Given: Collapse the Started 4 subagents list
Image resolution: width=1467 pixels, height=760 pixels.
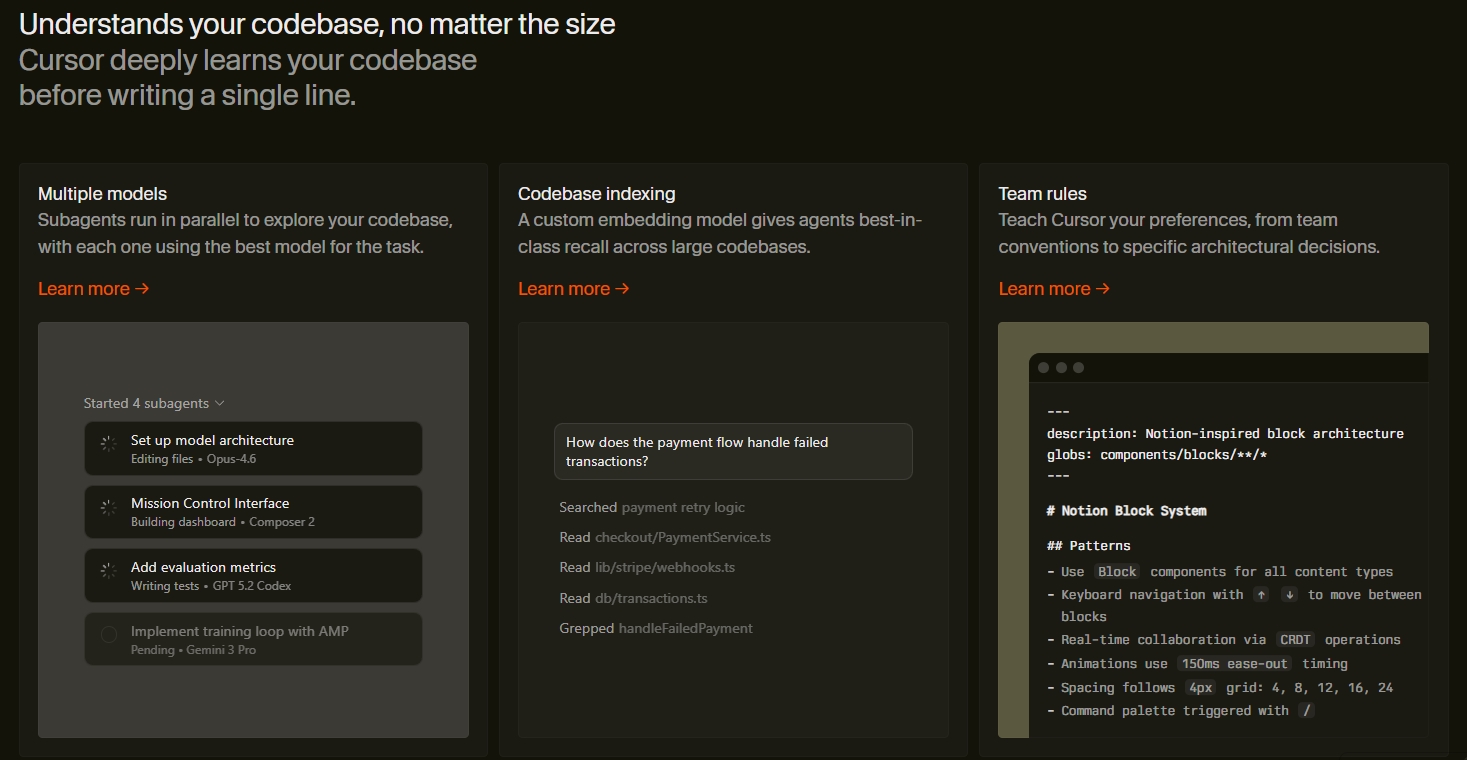Looking at the screenshot, I should click(x=154, y=403).
